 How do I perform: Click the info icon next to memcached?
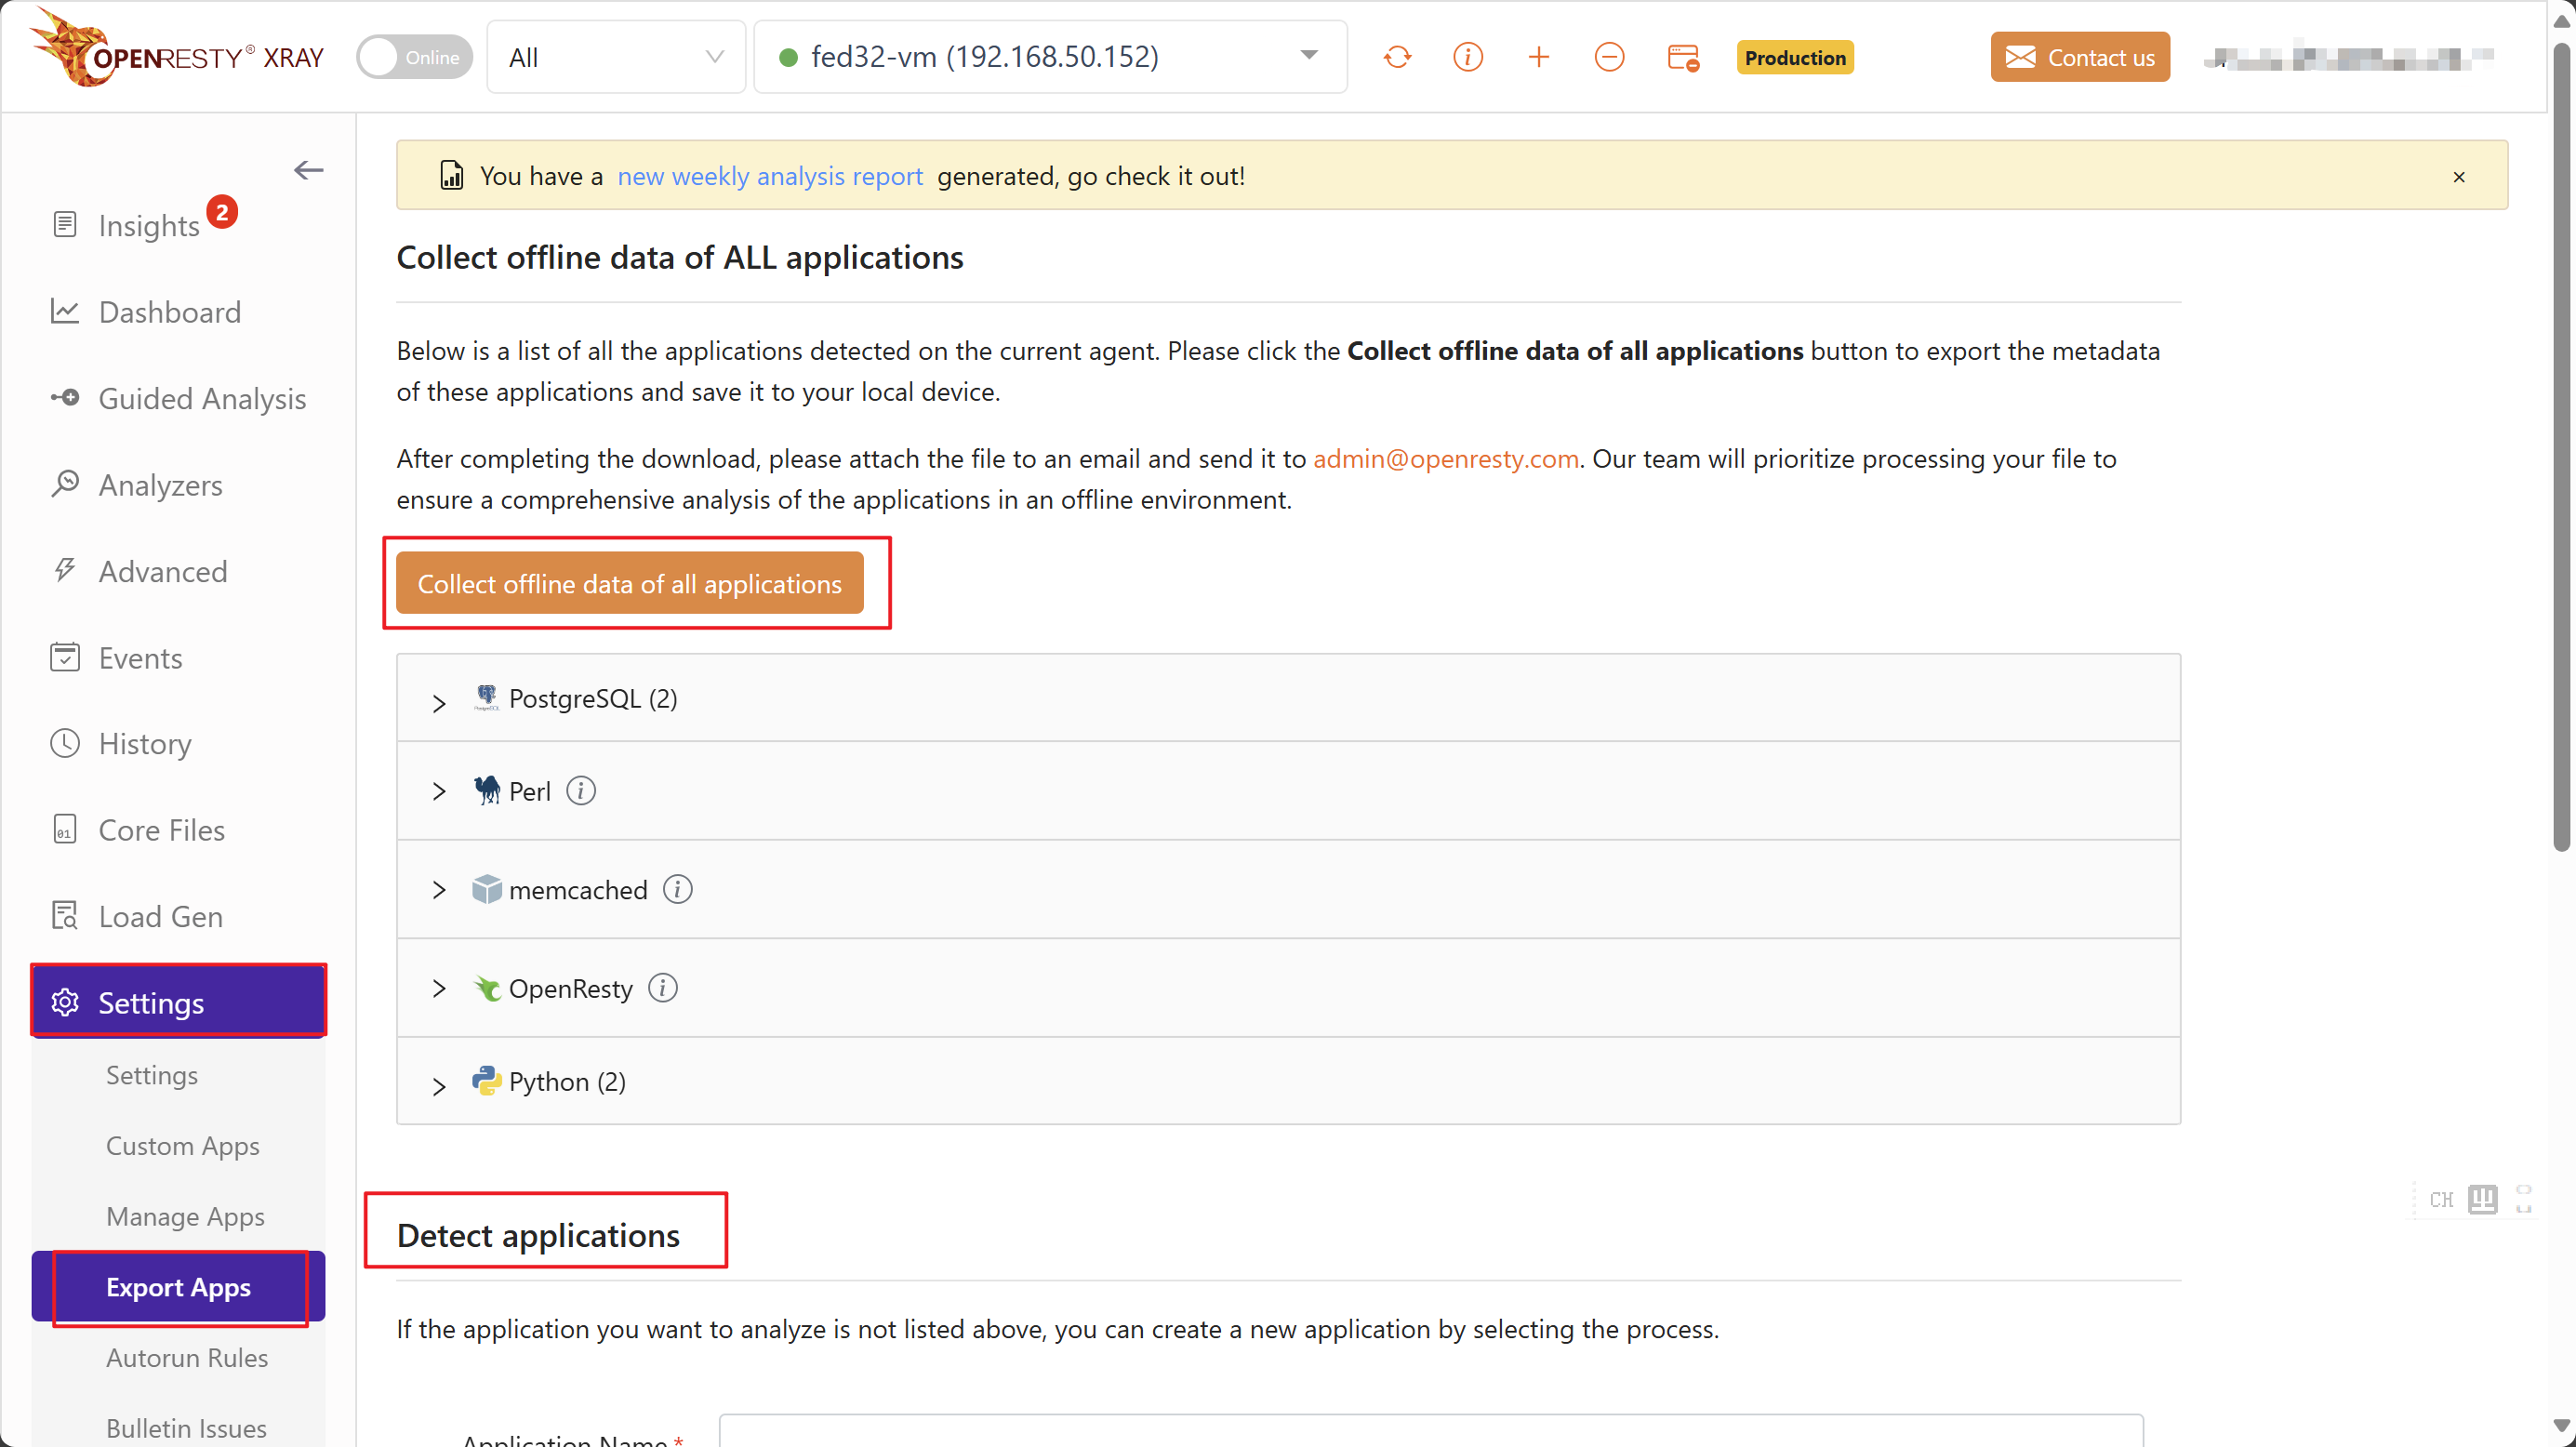(x=677, y=889)
